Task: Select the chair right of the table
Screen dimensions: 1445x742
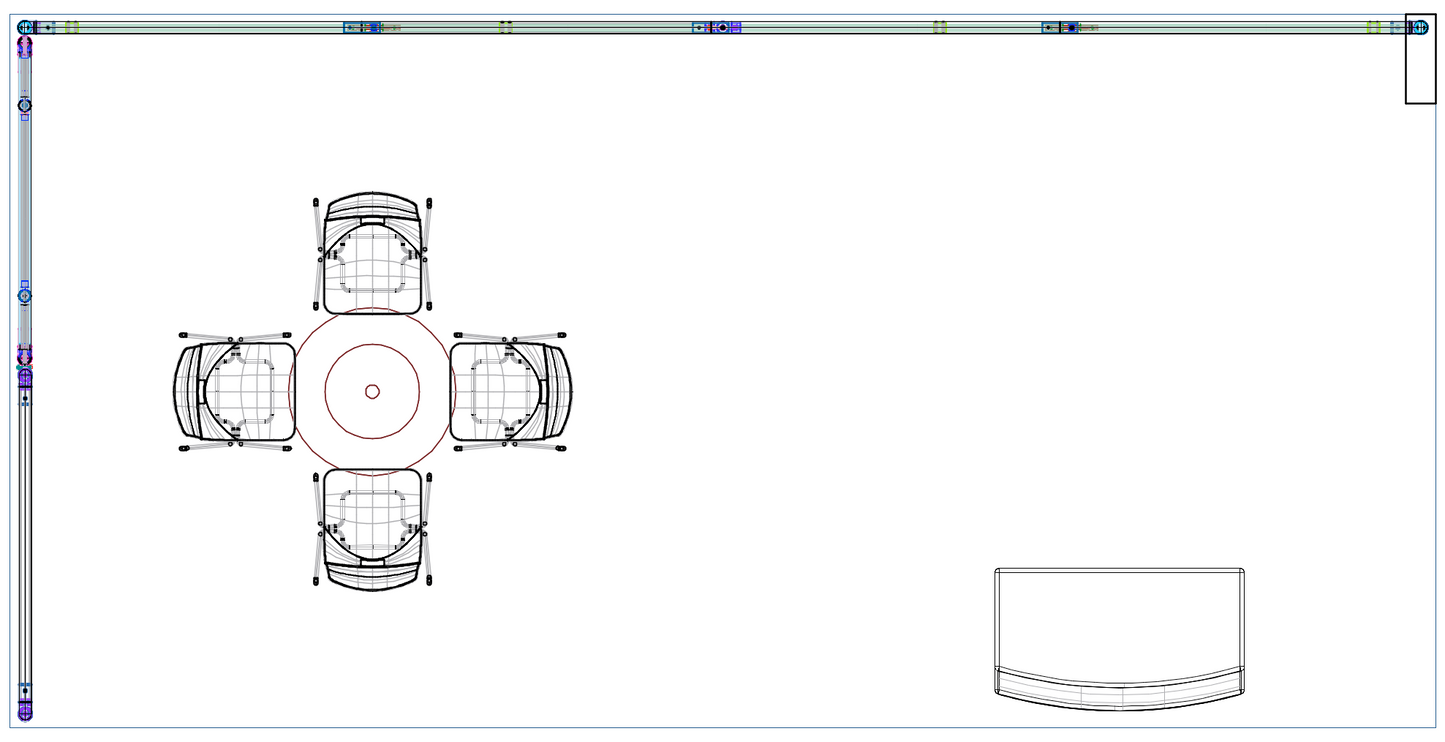Action: click(510, 391)
